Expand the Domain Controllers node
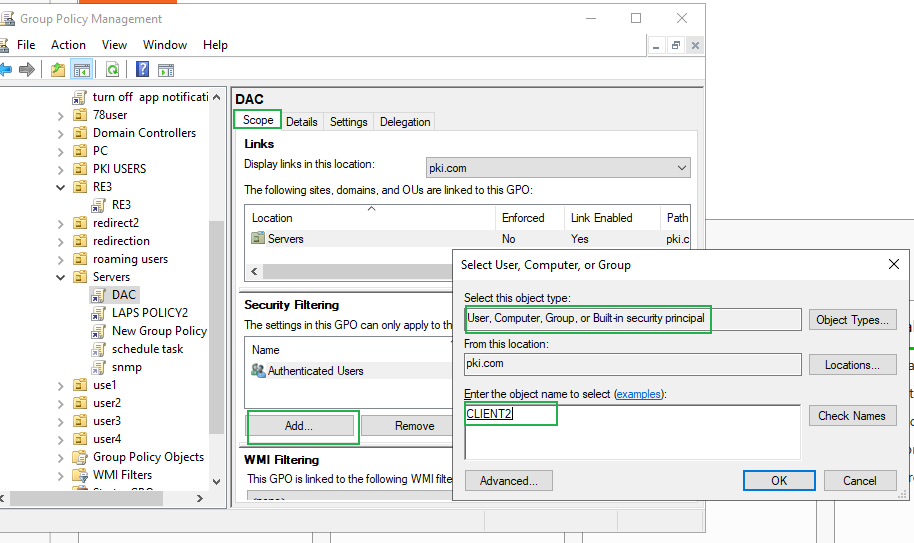Image resolution: width=914 pixels, height=543 pixels. click(61, 133)
